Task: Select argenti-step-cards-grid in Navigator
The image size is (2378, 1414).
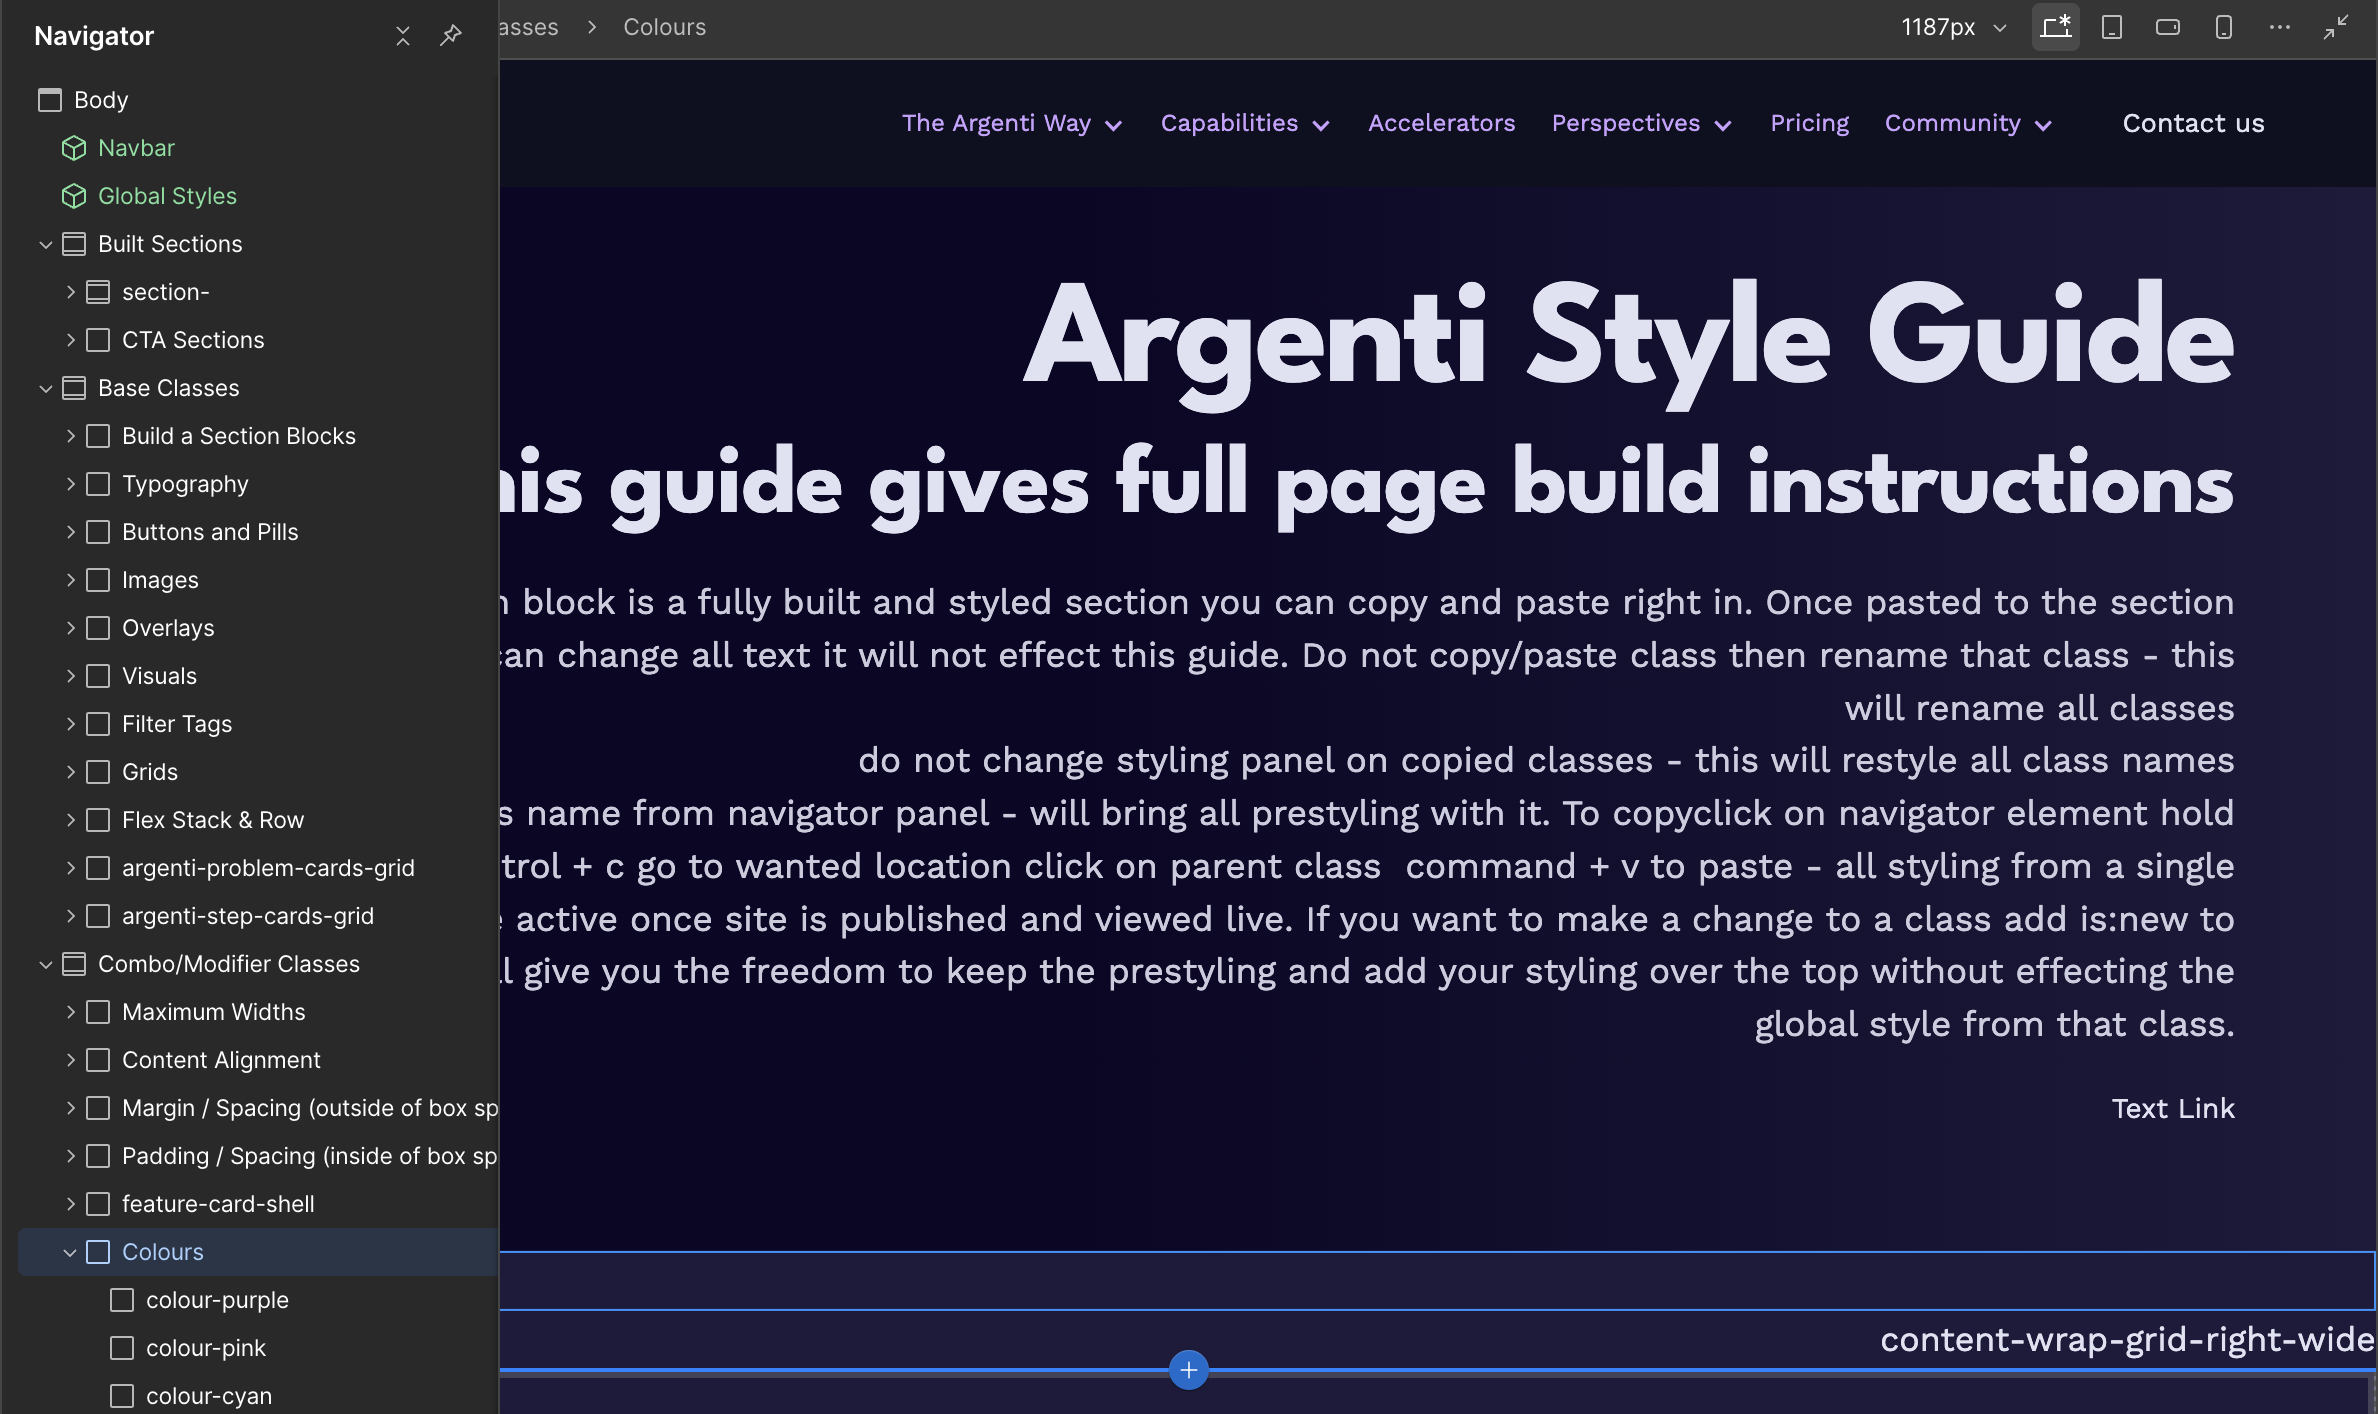Action: pos(258,916)
